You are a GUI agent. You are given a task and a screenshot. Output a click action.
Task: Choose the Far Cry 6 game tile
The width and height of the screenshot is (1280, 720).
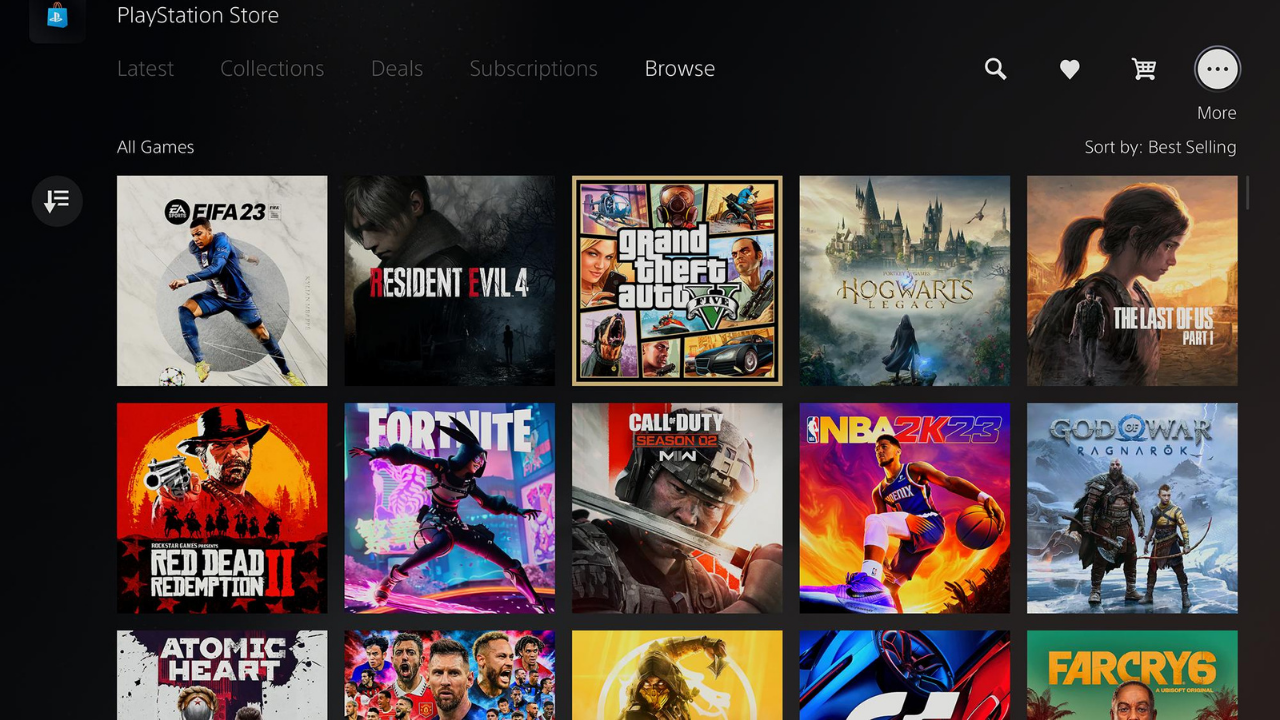tap(1132, 675)
